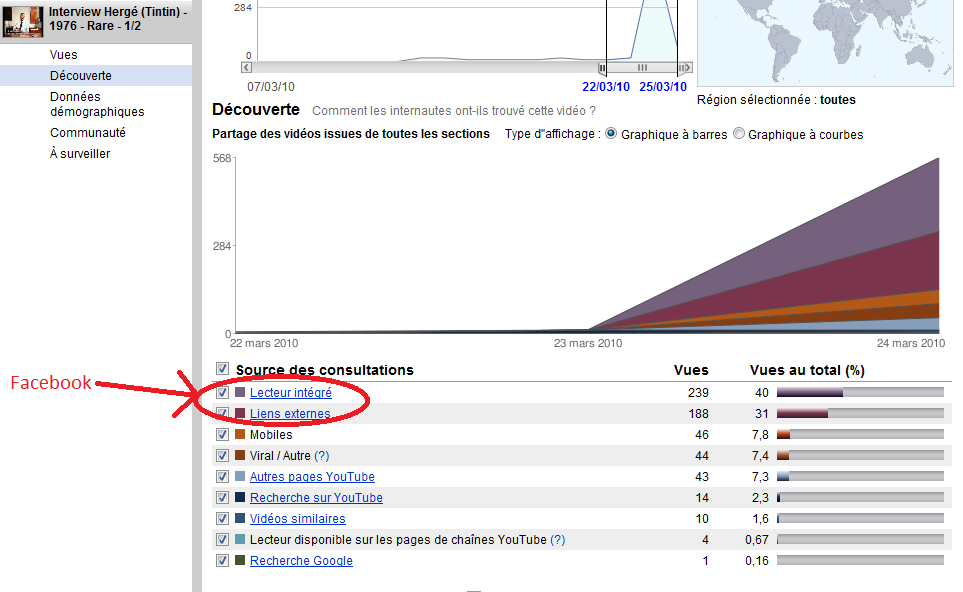
Task: Click the Autres pages YouTube color swatch
Action: coord(240,476)
